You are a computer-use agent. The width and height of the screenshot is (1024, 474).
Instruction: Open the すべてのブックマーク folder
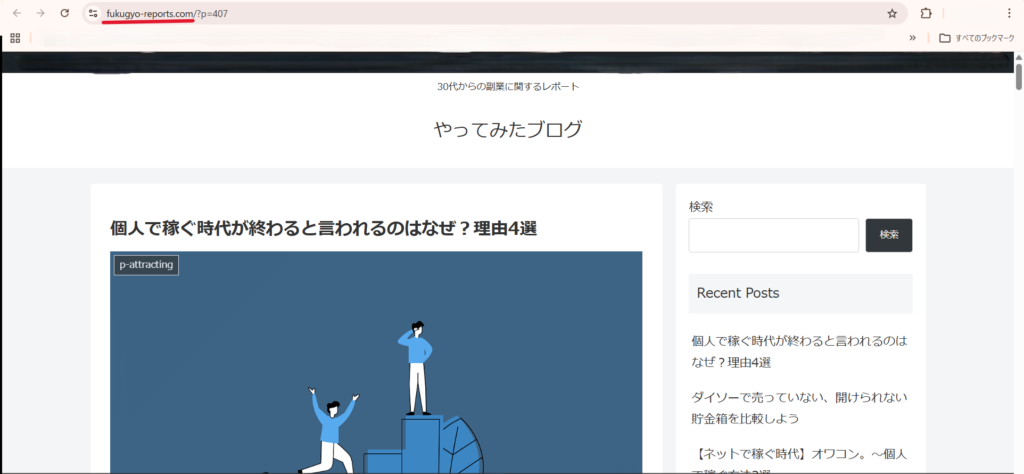pos(977,38)
